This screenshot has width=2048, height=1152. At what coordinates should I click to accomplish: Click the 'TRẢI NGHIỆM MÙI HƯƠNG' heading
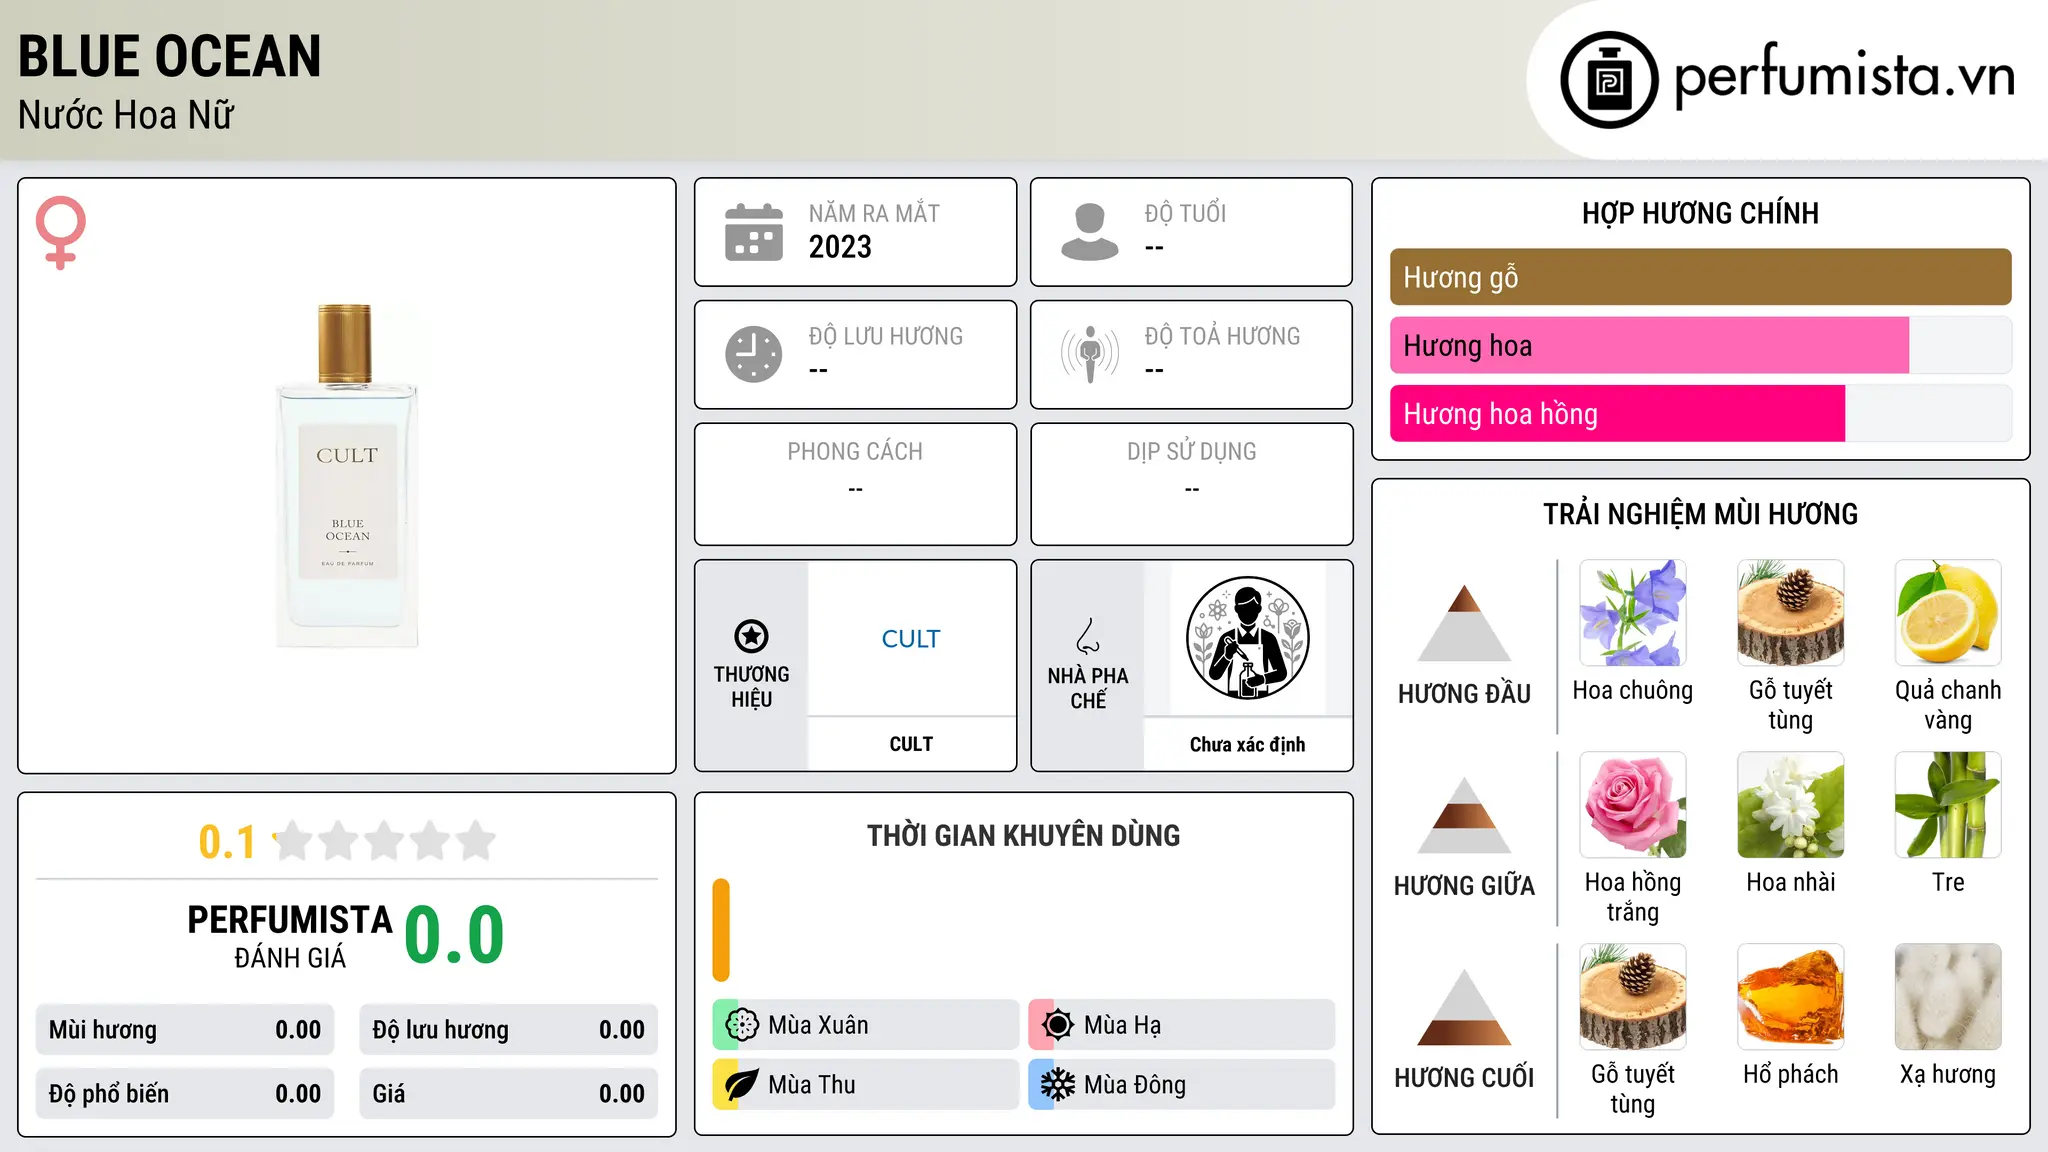[x=1700, y=514]
